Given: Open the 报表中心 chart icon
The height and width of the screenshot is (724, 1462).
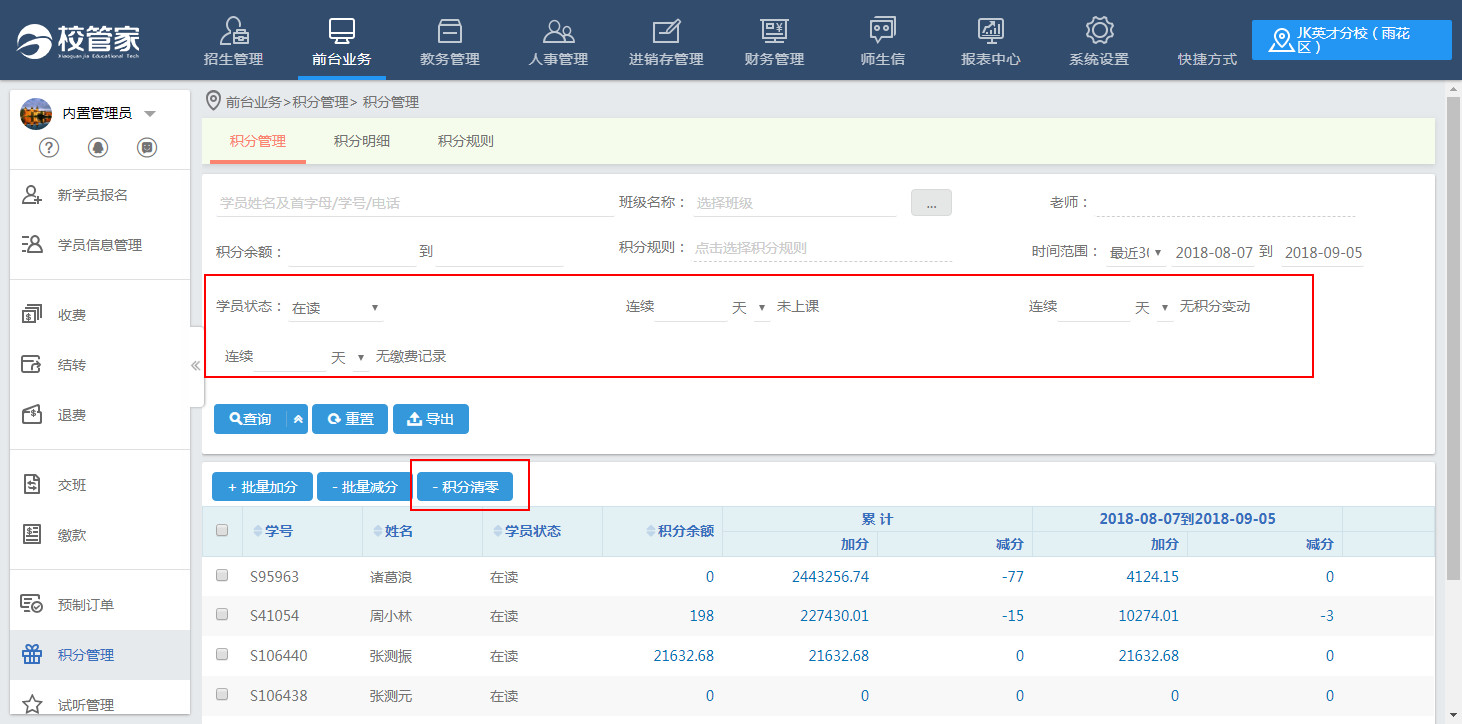Looking at the screenshot, I should [x=990, y=31].
